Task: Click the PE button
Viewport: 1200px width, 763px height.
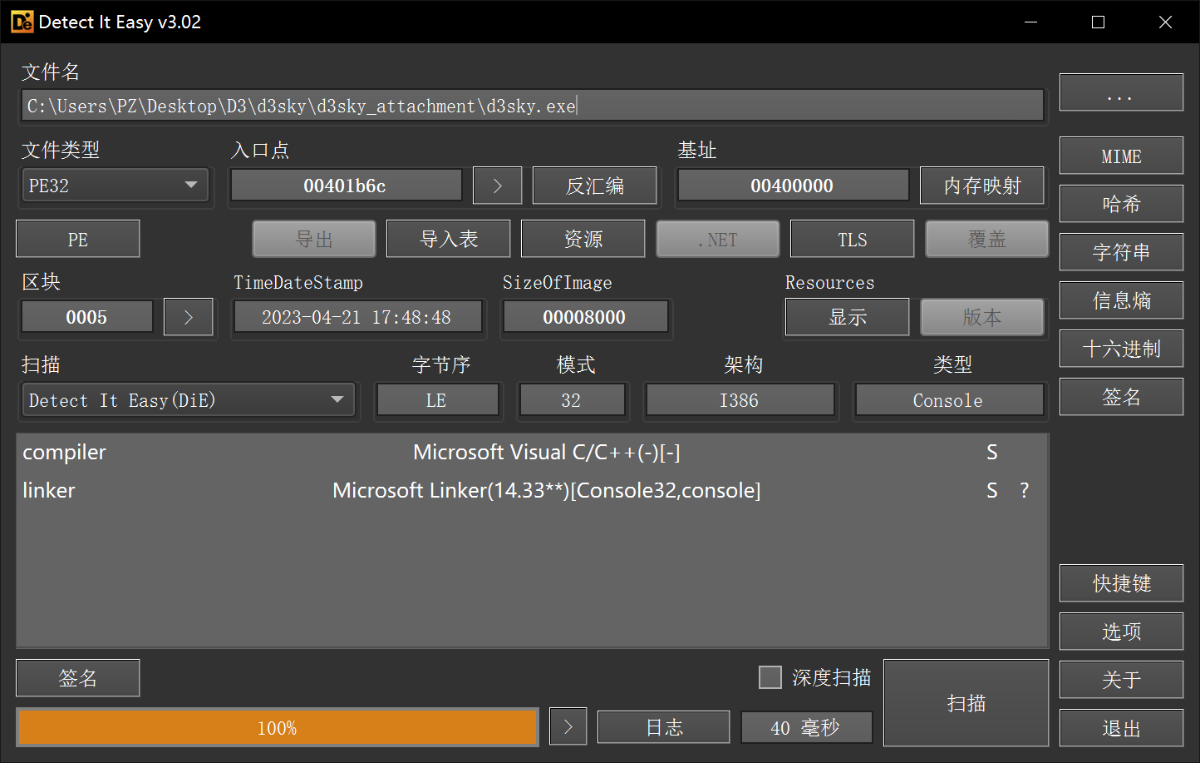Action: (x=78, y=239)
